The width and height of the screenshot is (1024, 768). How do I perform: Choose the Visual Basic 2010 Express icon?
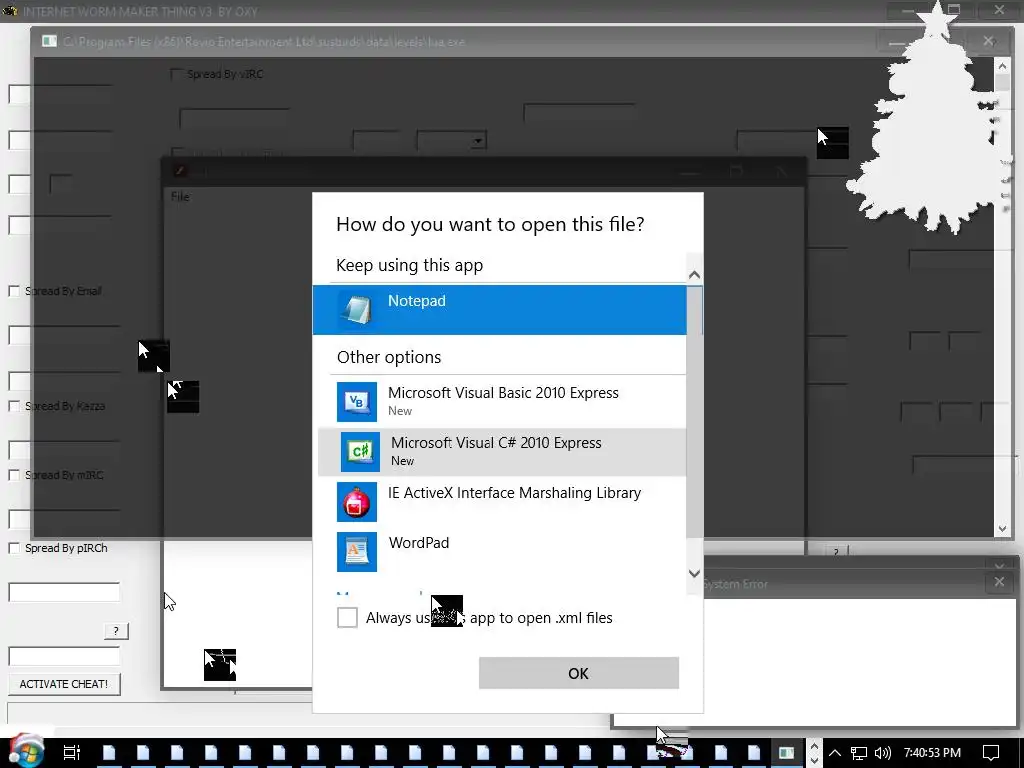[x=357, y=402]
